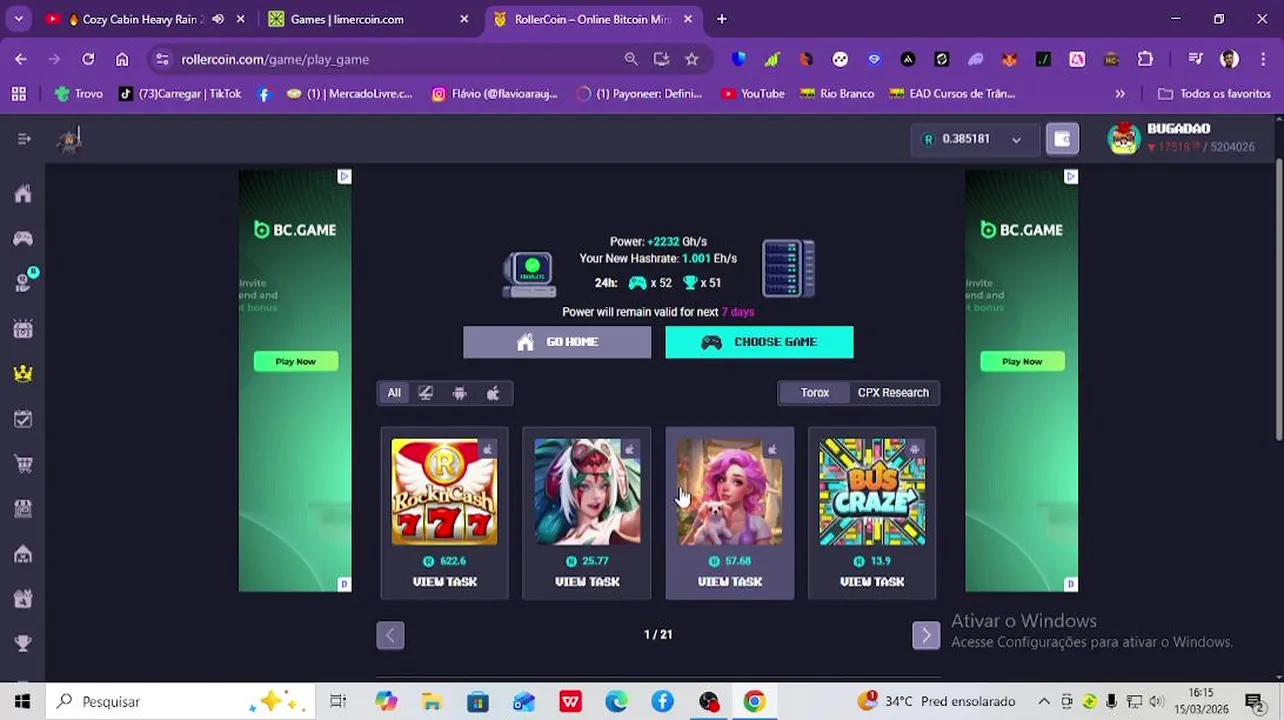
Task: Filter offers by the Android icon
Action: coord(459,393)
